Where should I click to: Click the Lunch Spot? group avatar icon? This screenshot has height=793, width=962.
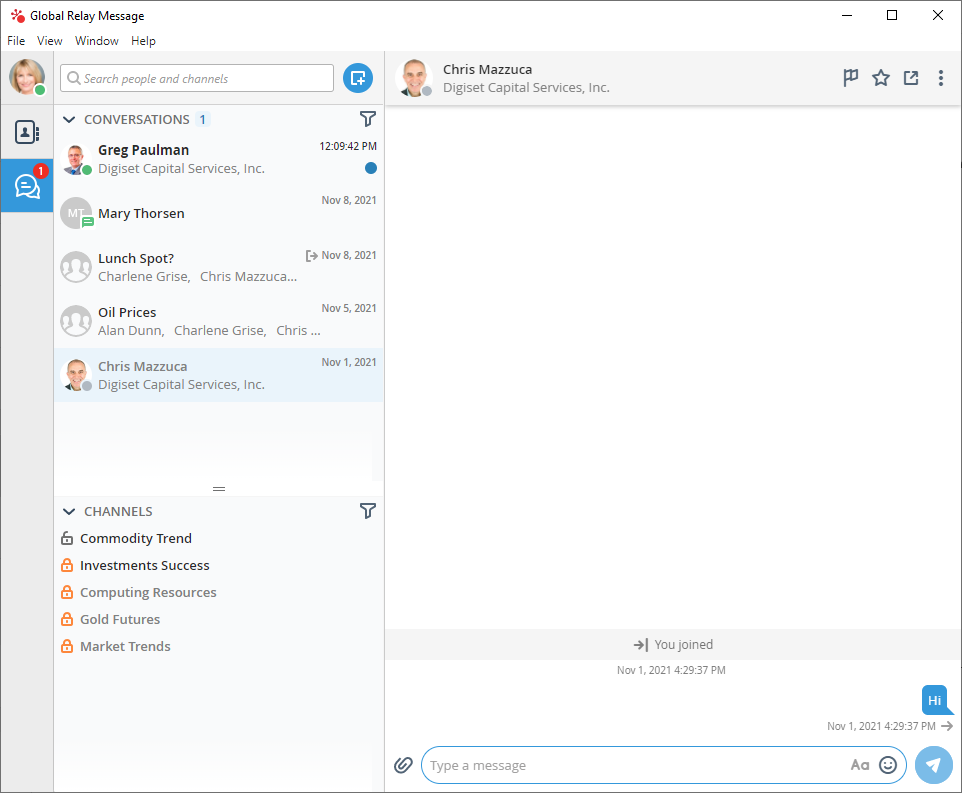tap(76, 267)
